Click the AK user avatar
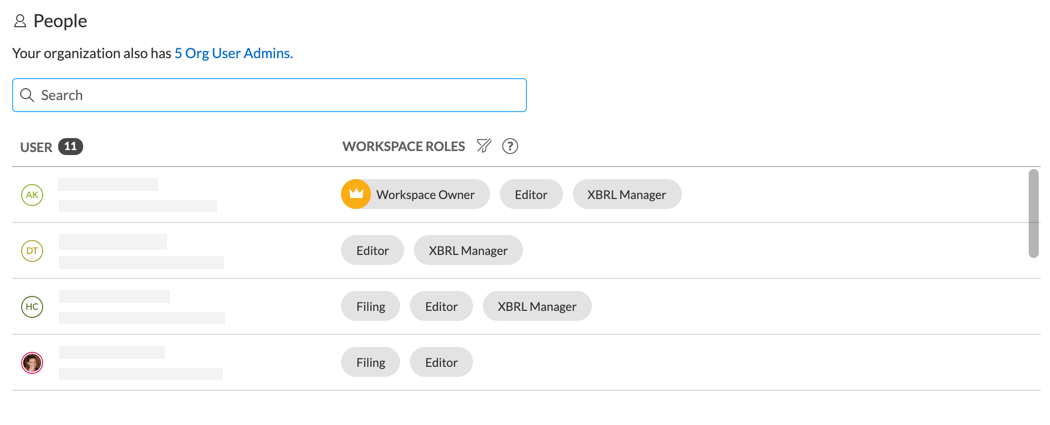The image size is (1050, 425). click(32, 195)
